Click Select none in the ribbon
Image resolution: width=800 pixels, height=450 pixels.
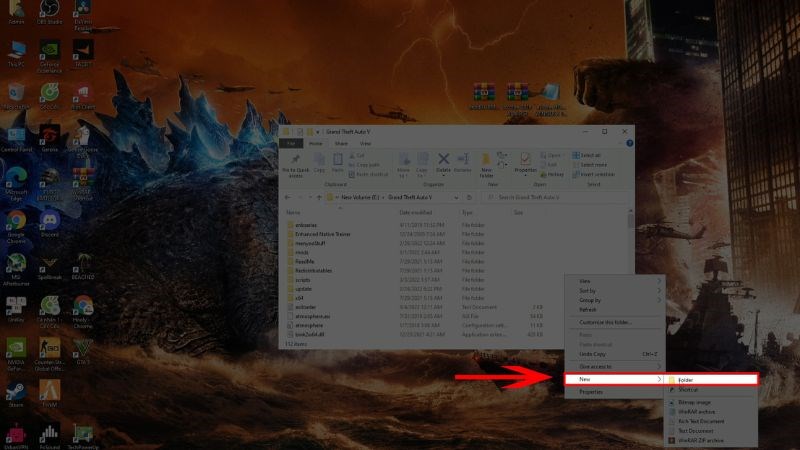pos(590,165)
